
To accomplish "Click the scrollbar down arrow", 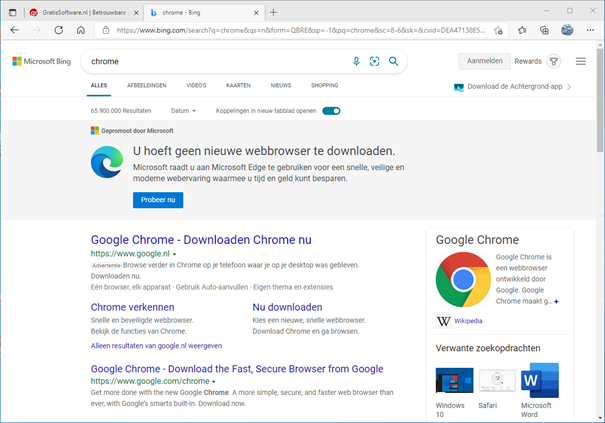I will (x=600, y=418).
